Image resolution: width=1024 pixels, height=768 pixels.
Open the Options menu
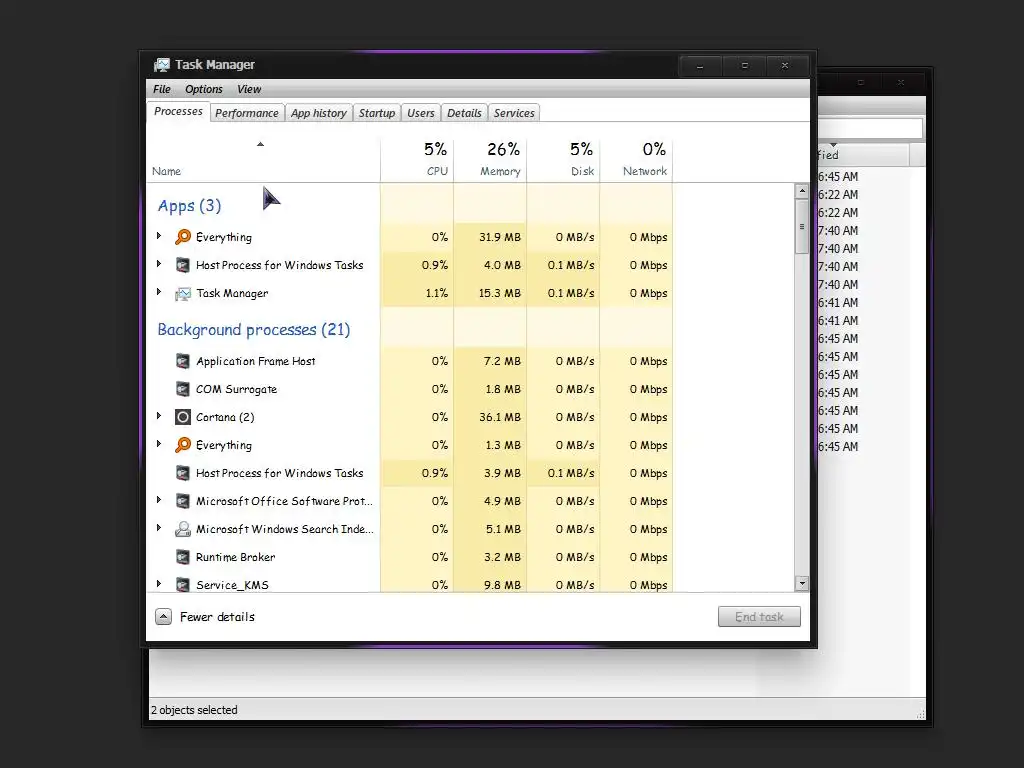204,89
